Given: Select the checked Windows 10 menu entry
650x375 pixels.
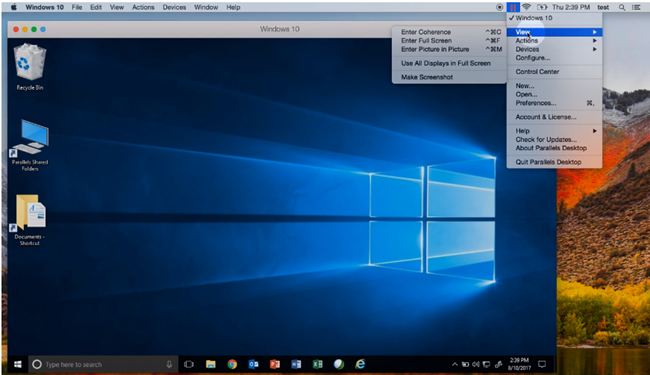Looking at the screenshot, I should pyautogui.click(x=554, y=18).
